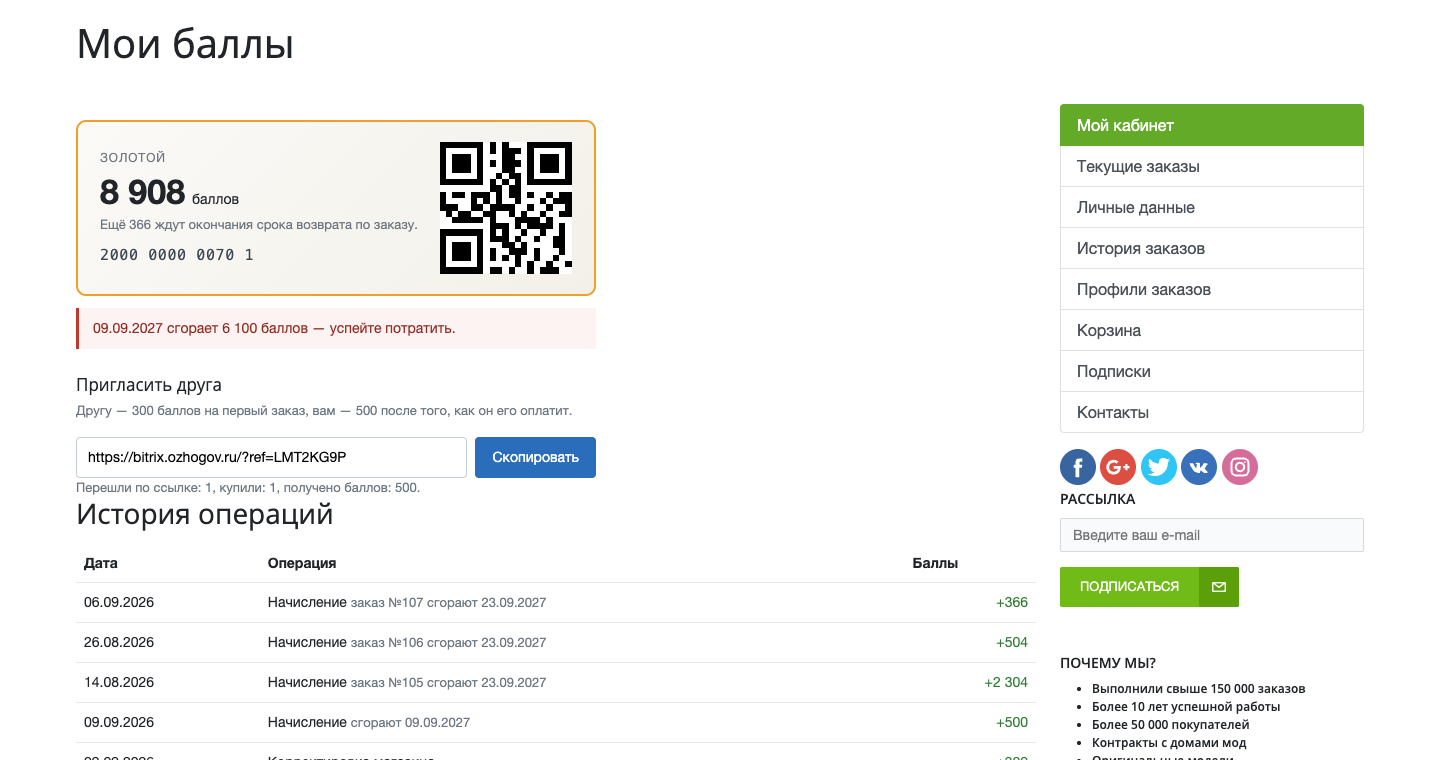Click date 14.08.2026 in history
The height and width of the screenshot is (760, 1440).
coord(119,682)
